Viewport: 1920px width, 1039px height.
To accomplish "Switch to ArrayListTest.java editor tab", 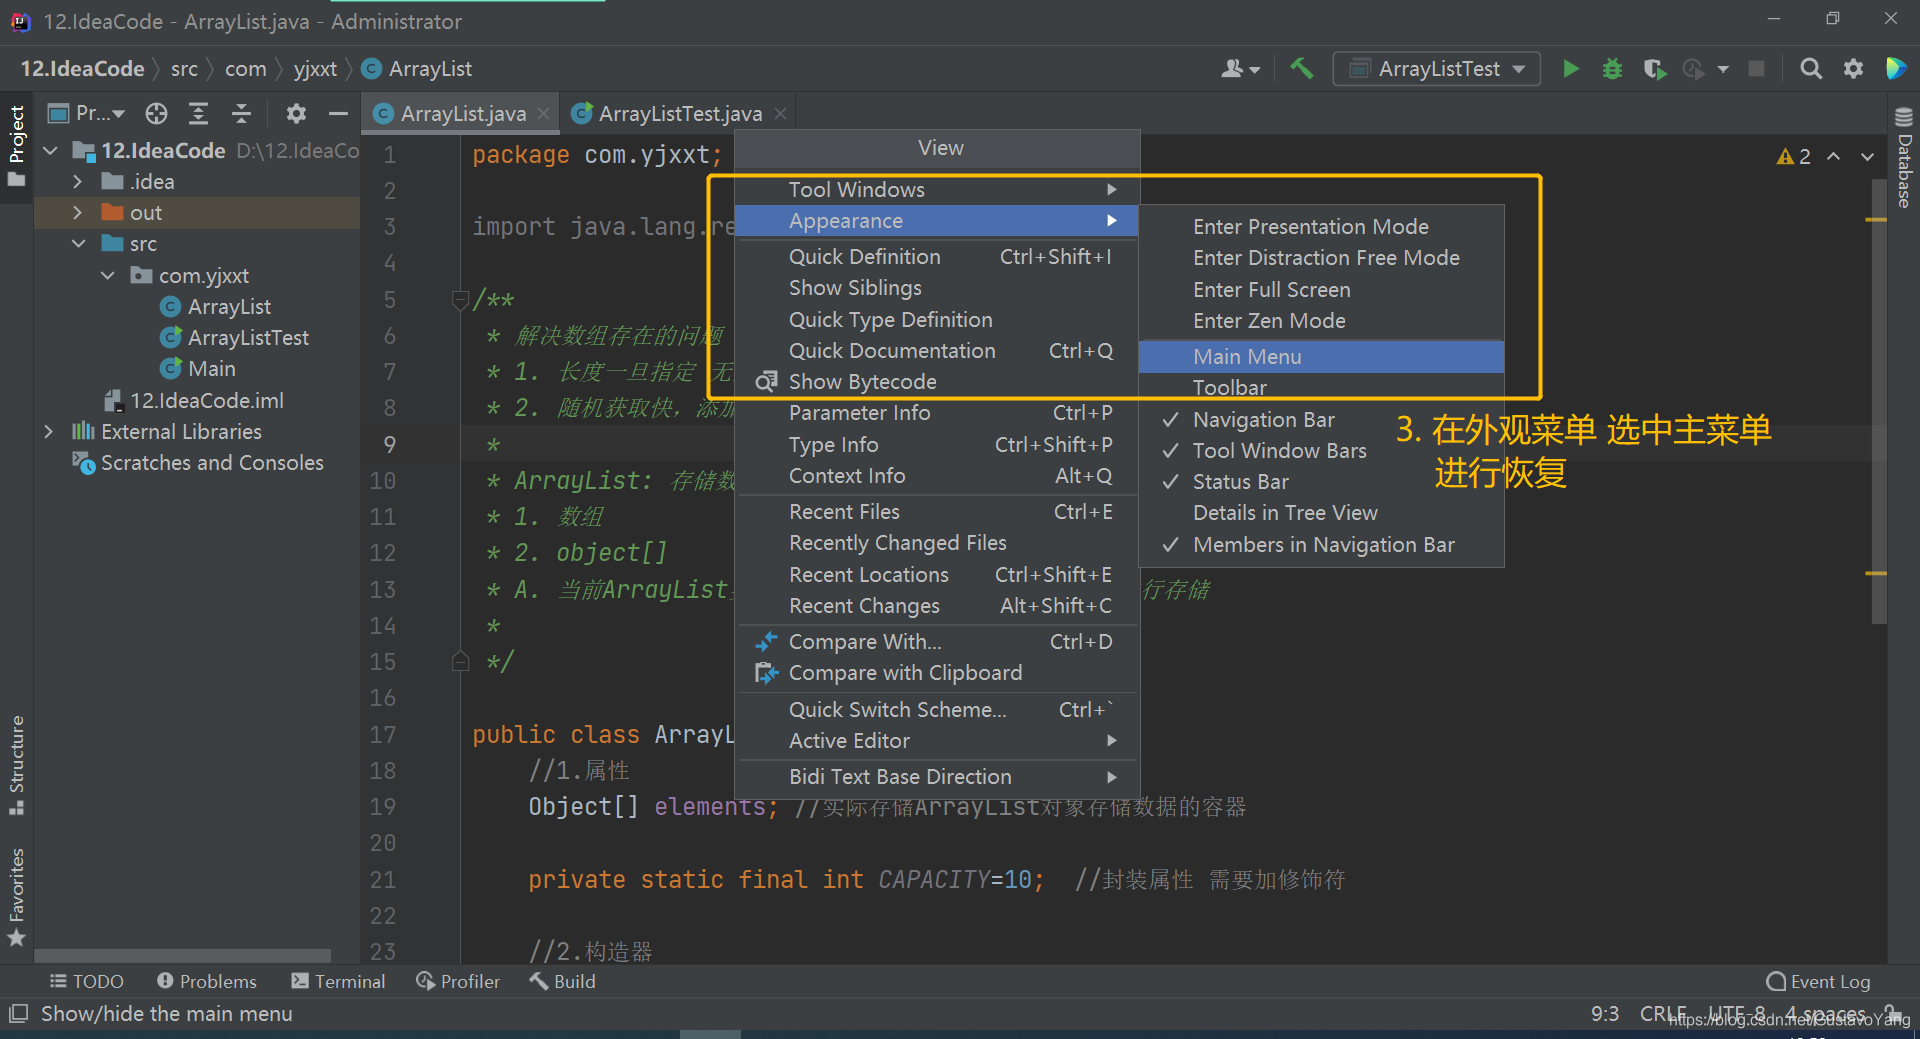I will [679, 114].
